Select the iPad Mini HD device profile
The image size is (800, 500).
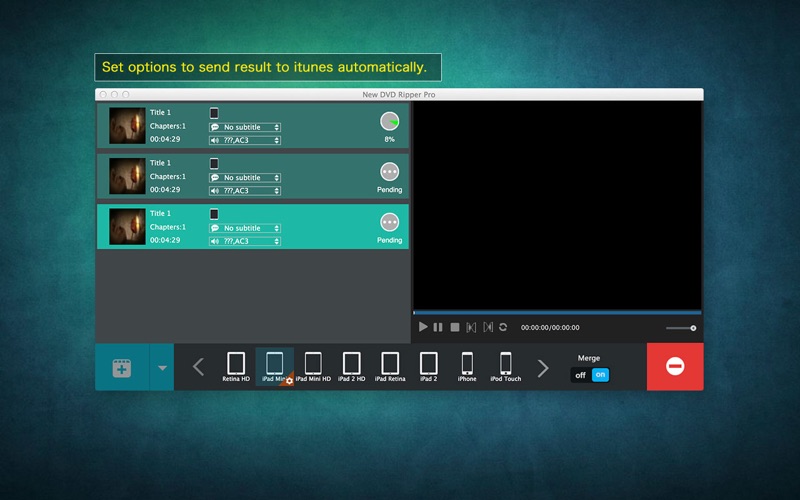313,367
